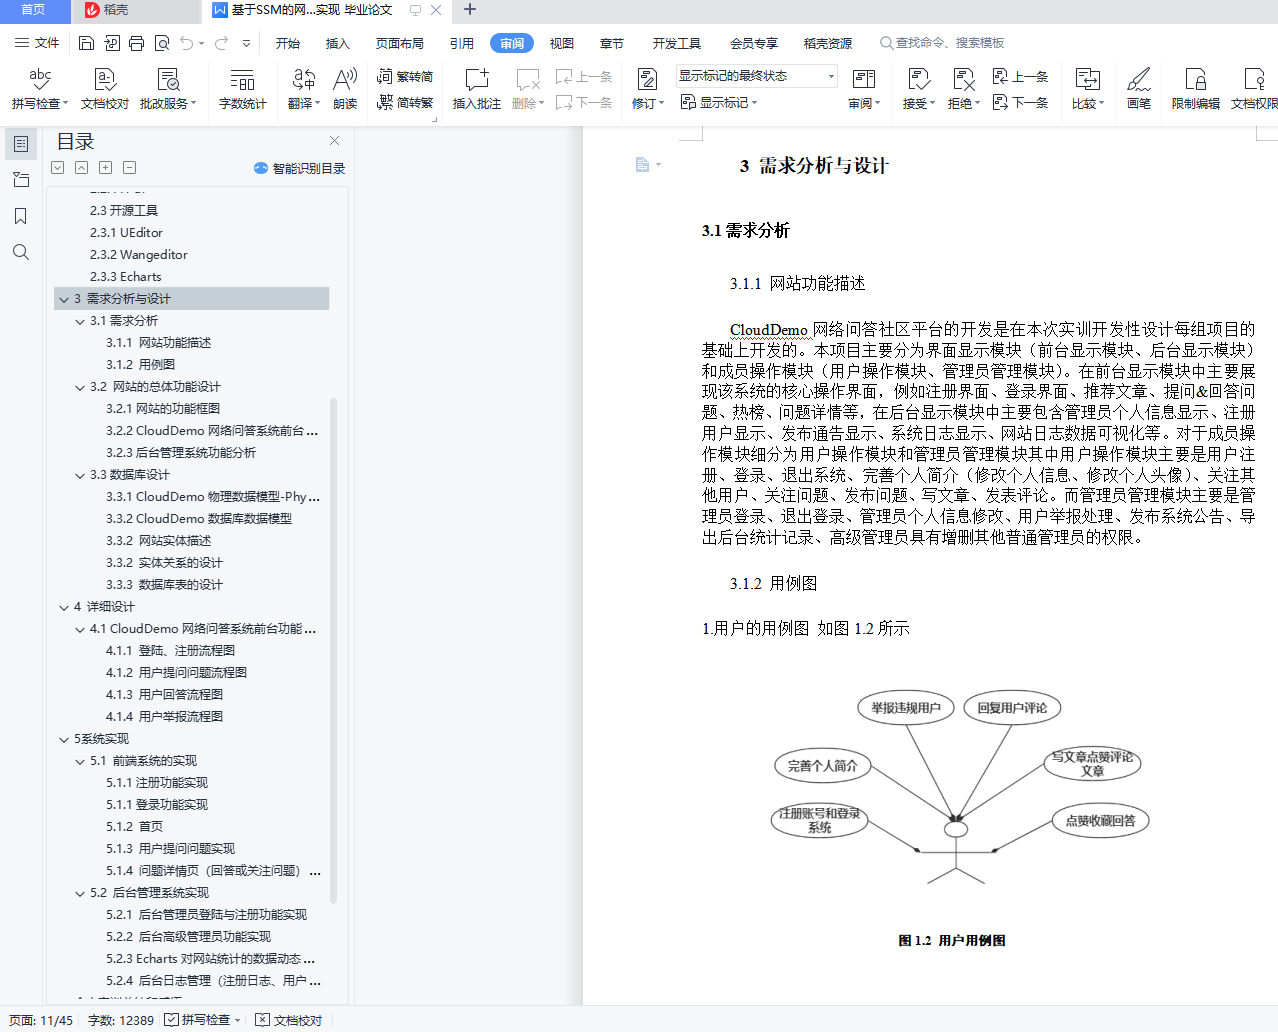Click the translate (翻译) icon
Screen dimensions: 1278x1032
tap(303, 80)
